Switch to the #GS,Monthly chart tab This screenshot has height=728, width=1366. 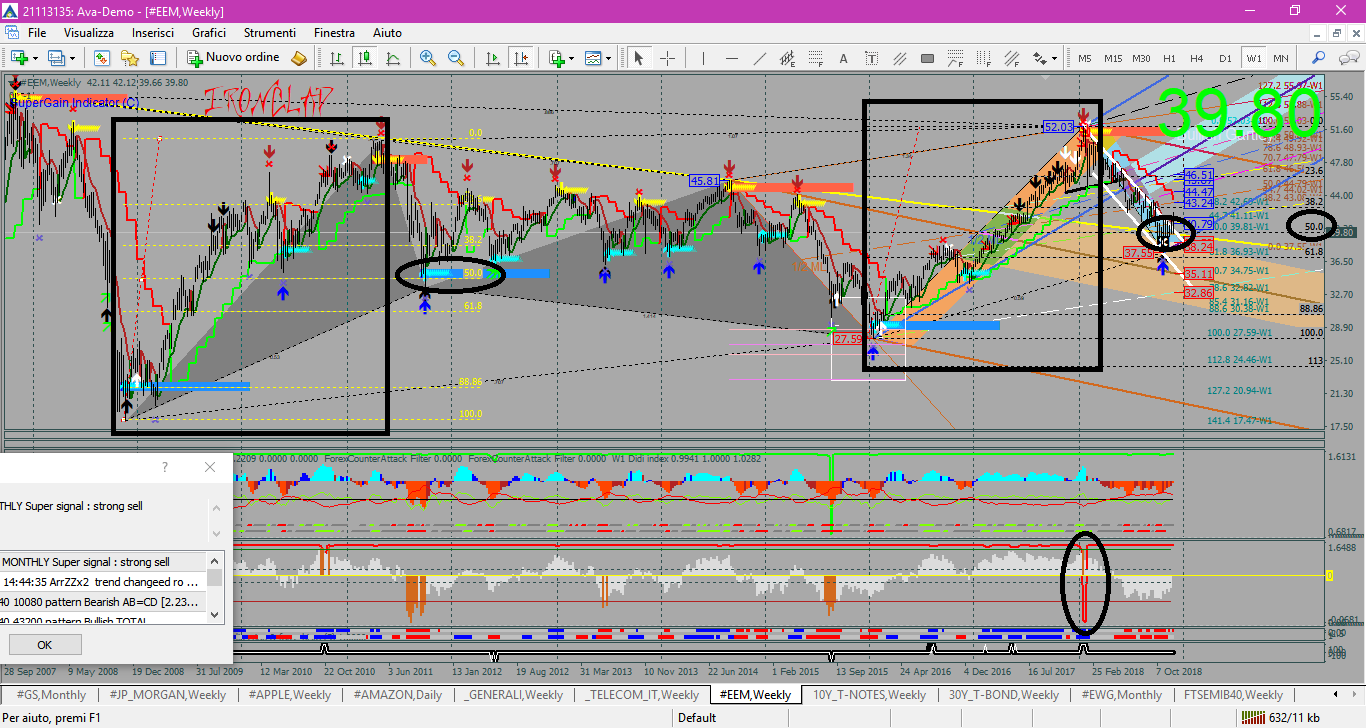pyautogui.click(x=52, y=694)
